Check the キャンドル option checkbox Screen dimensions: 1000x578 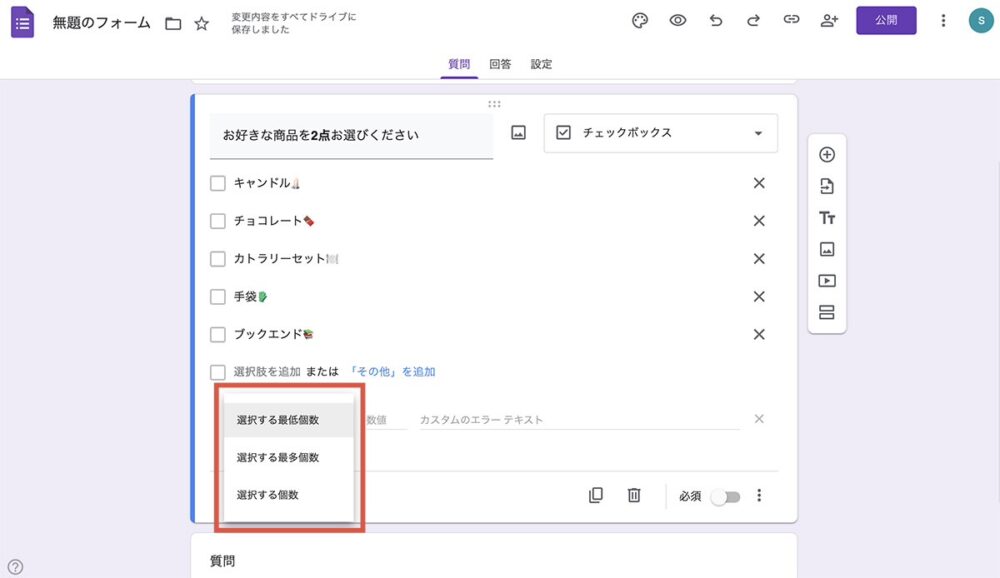pyautogui.click(x=217, y=183)
